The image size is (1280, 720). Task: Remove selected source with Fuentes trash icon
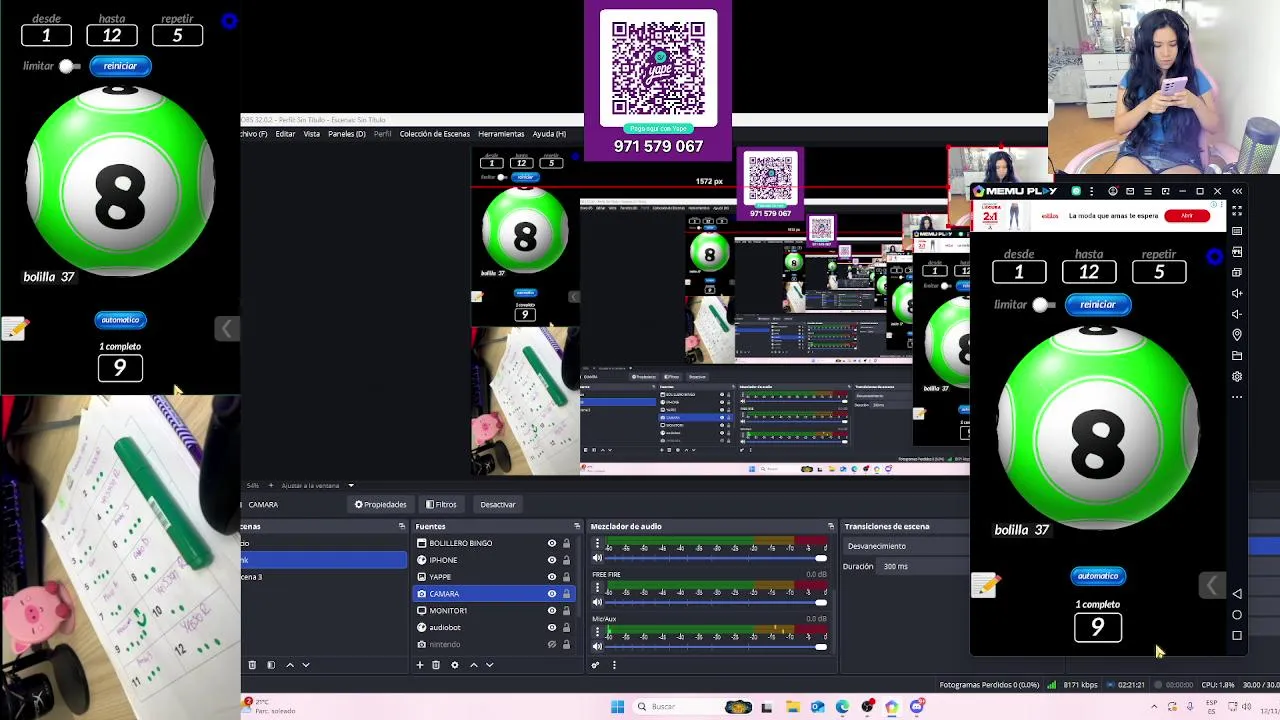click(x=436, y=665)
